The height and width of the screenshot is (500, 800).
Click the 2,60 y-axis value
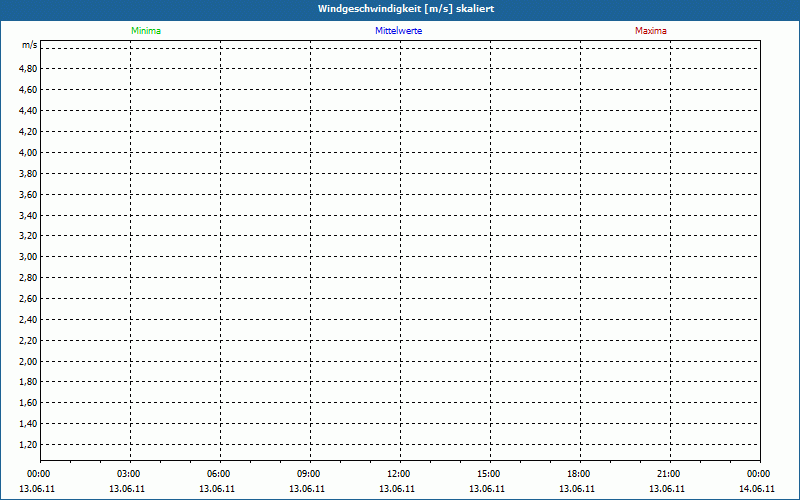click(x=28, y=298)
